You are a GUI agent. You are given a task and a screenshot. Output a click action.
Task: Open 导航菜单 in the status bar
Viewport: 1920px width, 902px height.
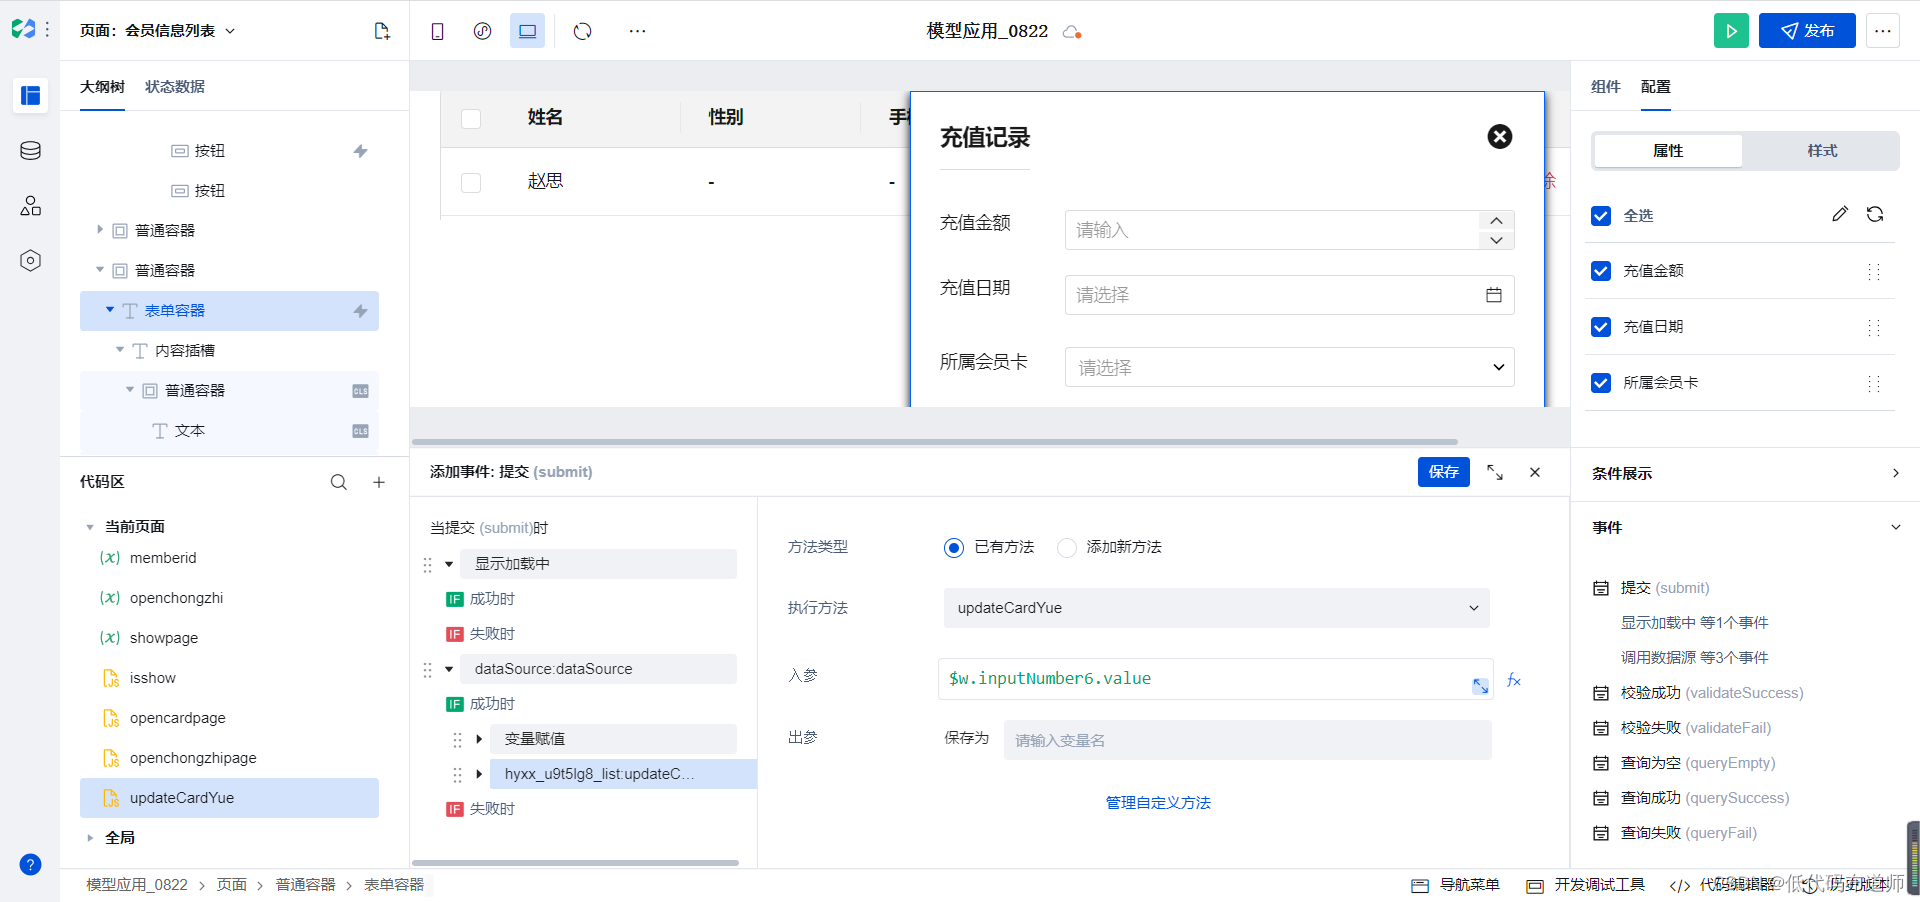(1456, 885)
